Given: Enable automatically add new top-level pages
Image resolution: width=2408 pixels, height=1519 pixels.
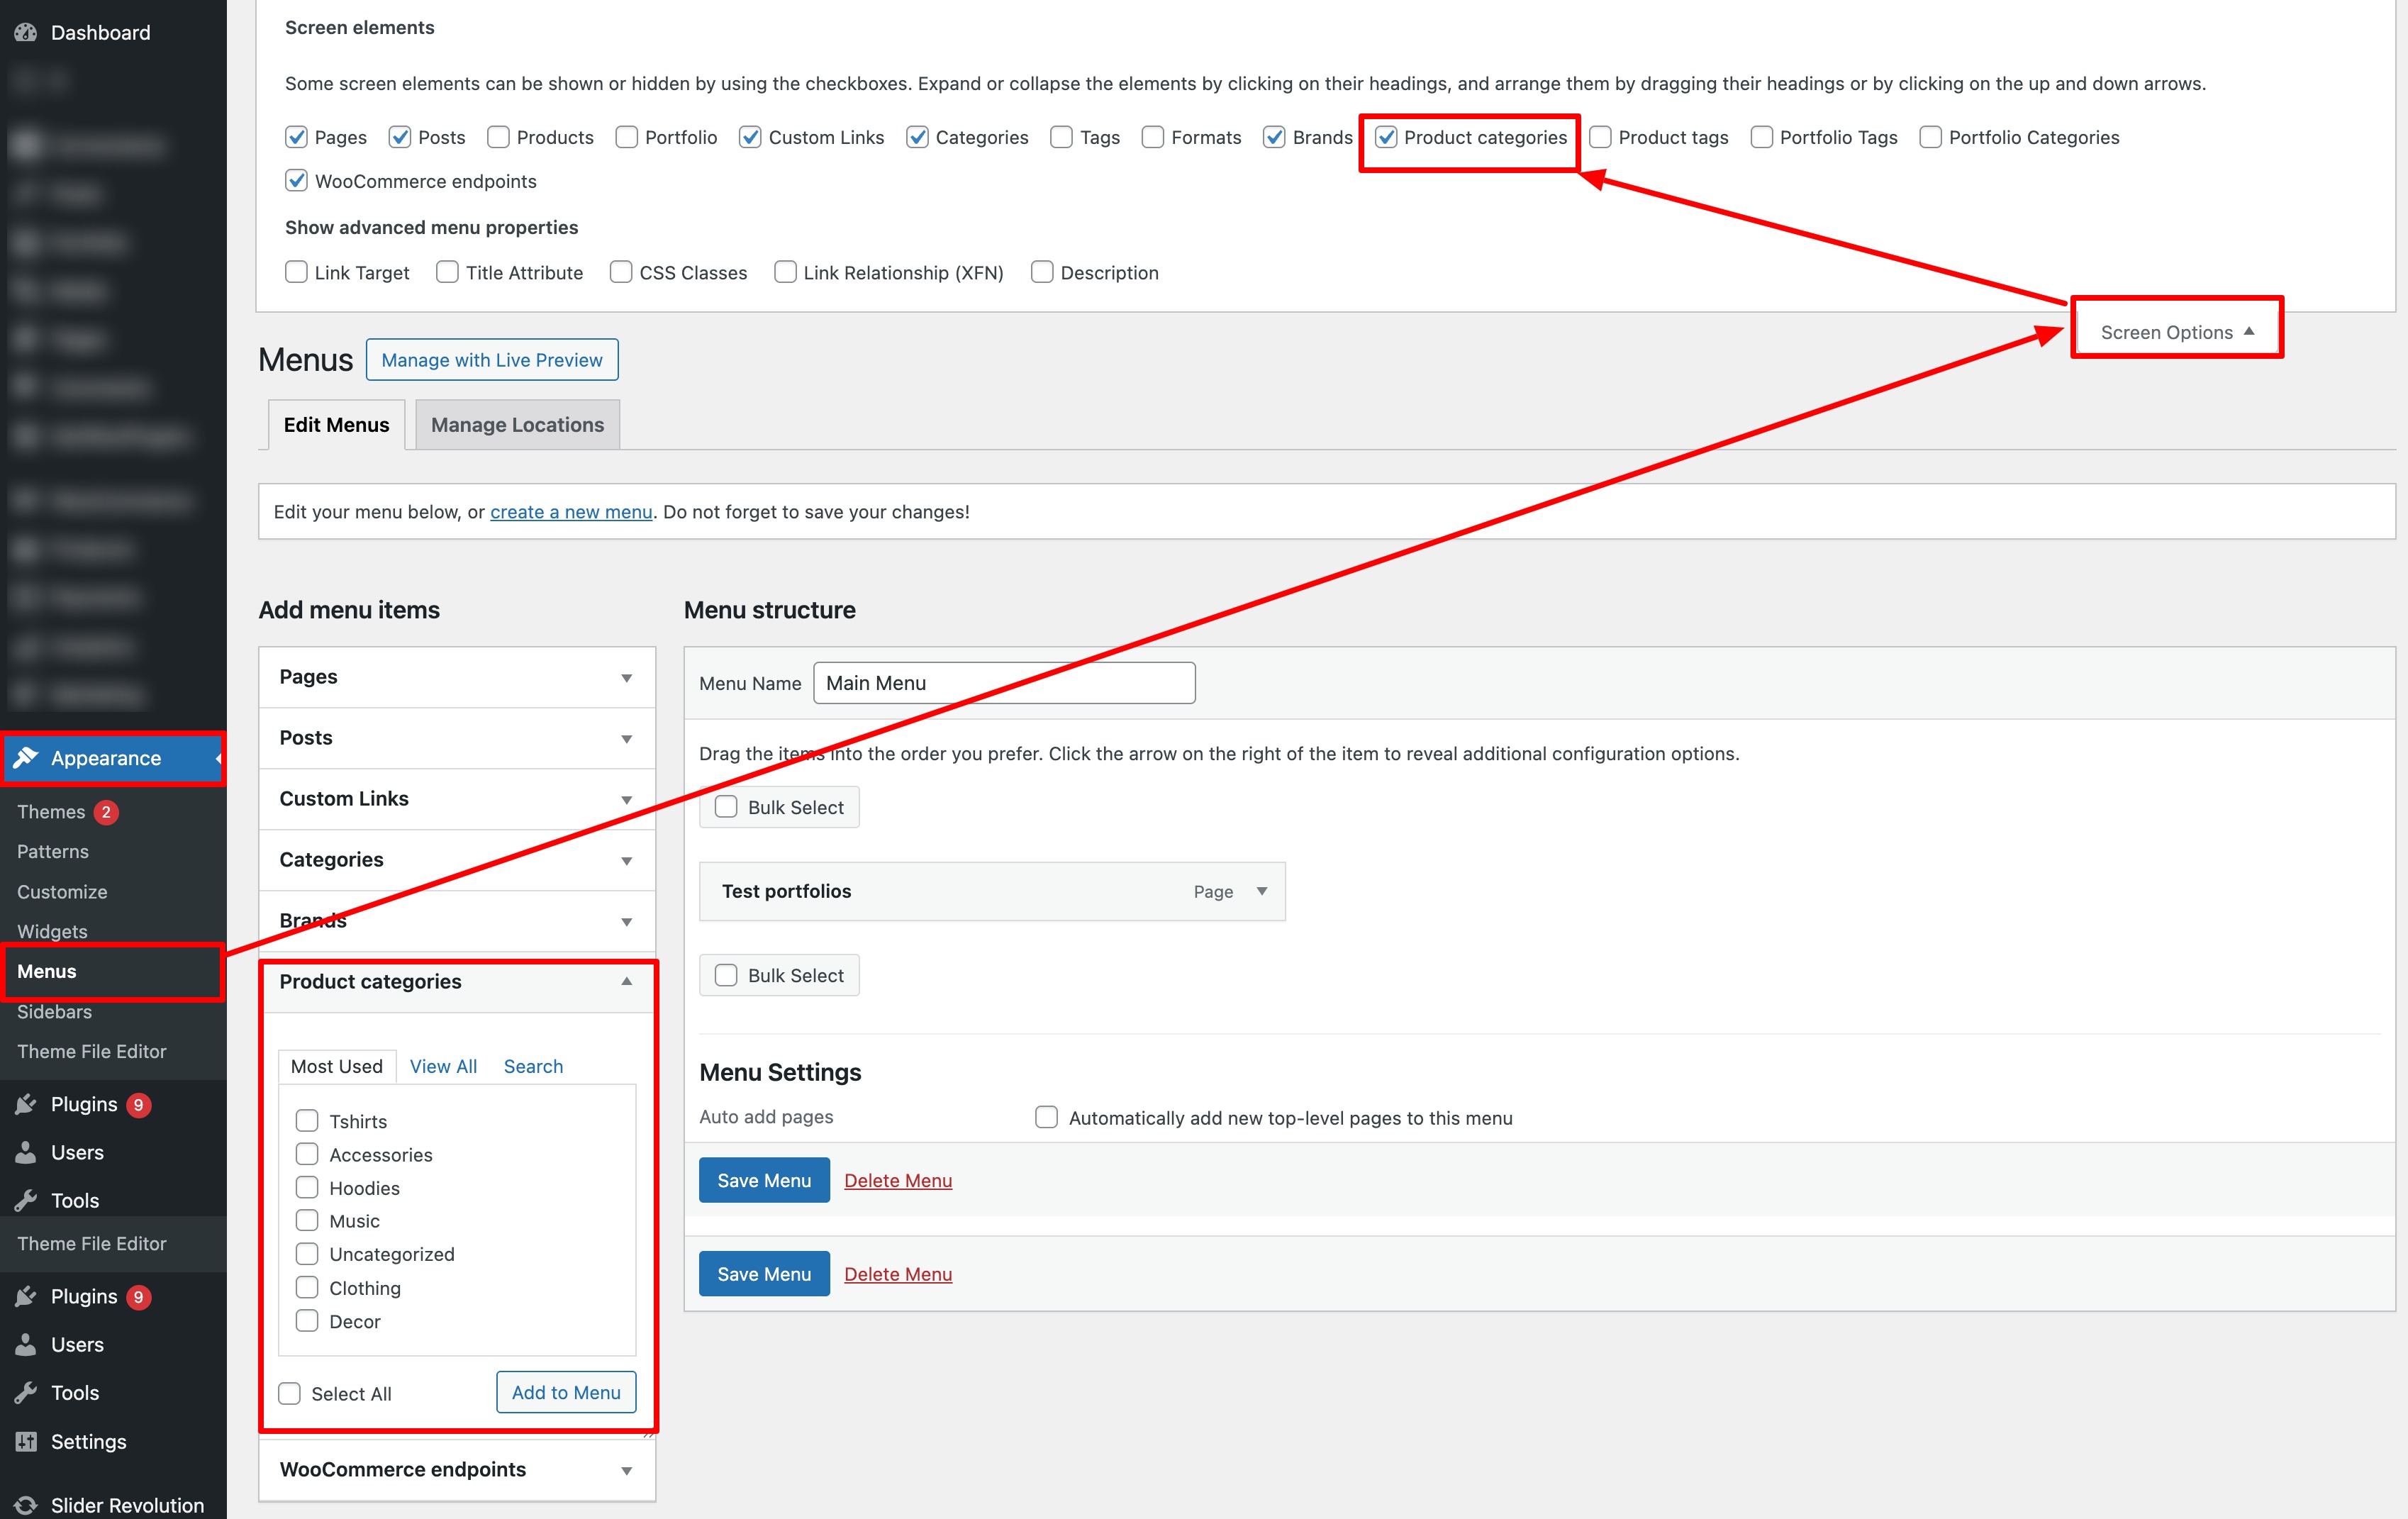Looking at the screenshot, I should tap(1046, 1117).
